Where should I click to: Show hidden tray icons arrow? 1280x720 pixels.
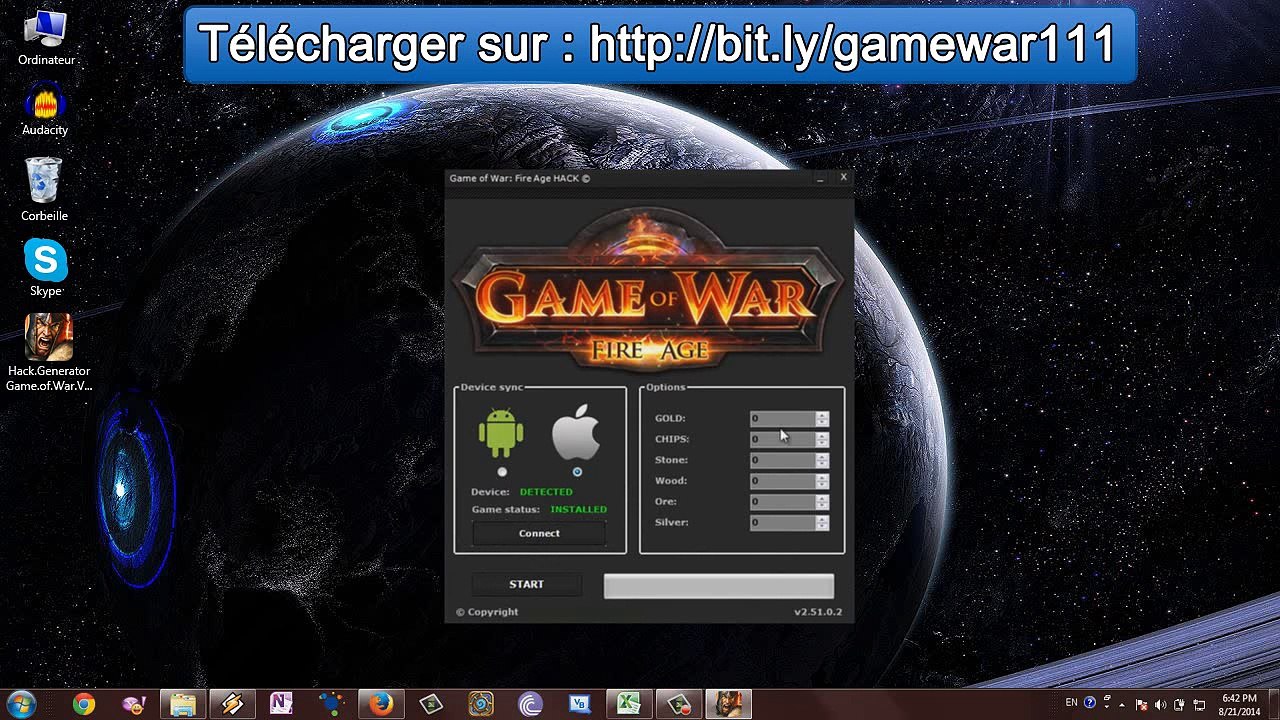(1122, 704)
